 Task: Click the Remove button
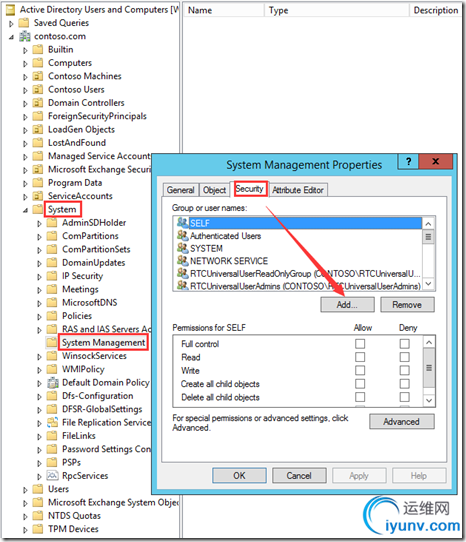[x=407, y=305]
